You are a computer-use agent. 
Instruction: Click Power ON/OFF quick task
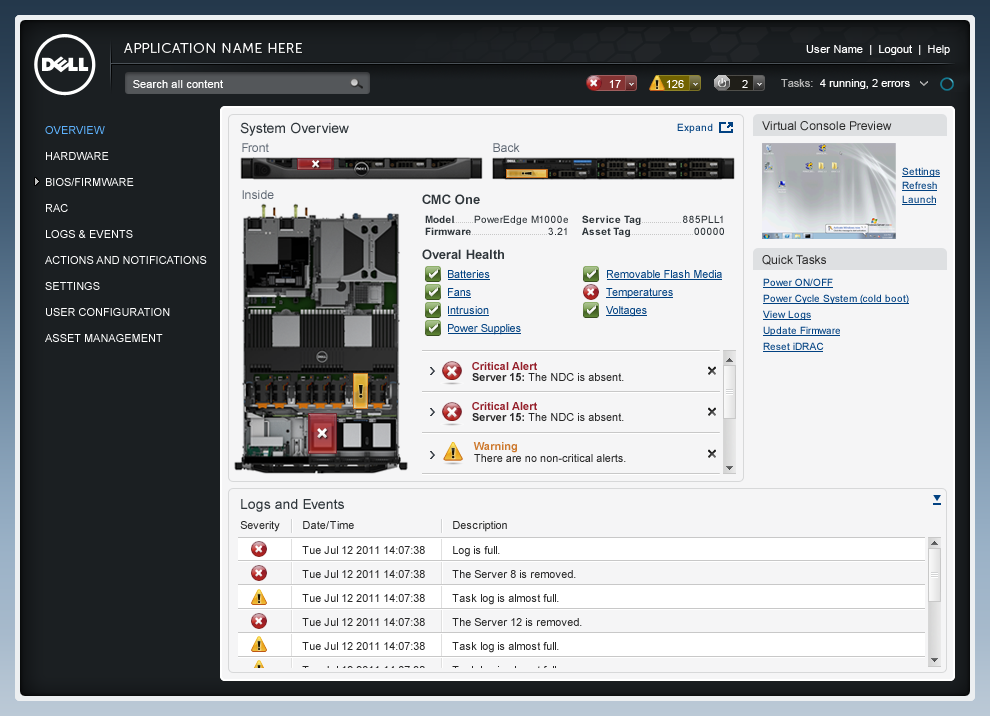[x=797, y=282]
